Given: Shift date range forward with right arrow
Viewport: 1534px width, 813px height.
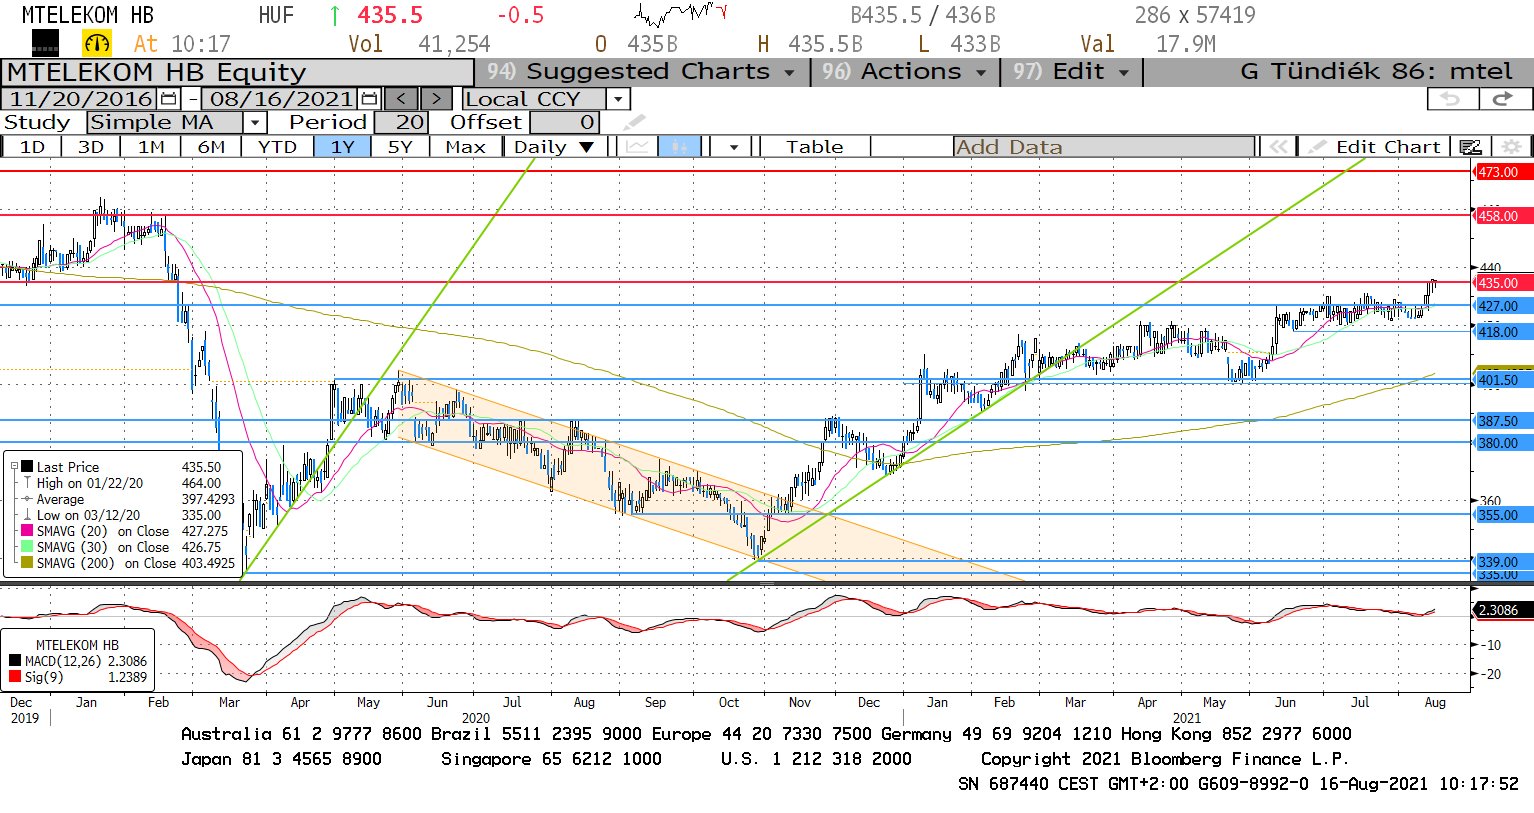Looking at the screenshot, I should [436, 99].
